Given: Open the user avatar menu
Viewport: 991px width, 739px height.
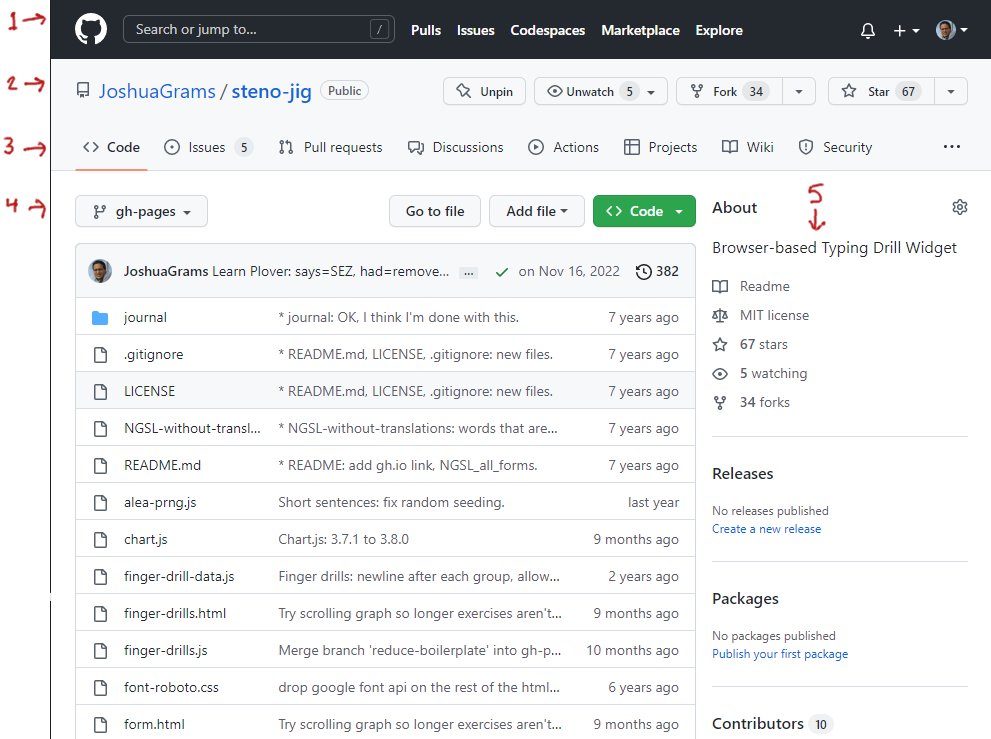Looking at the screenshot, I should pyautogui.click(x=951, y=30).
